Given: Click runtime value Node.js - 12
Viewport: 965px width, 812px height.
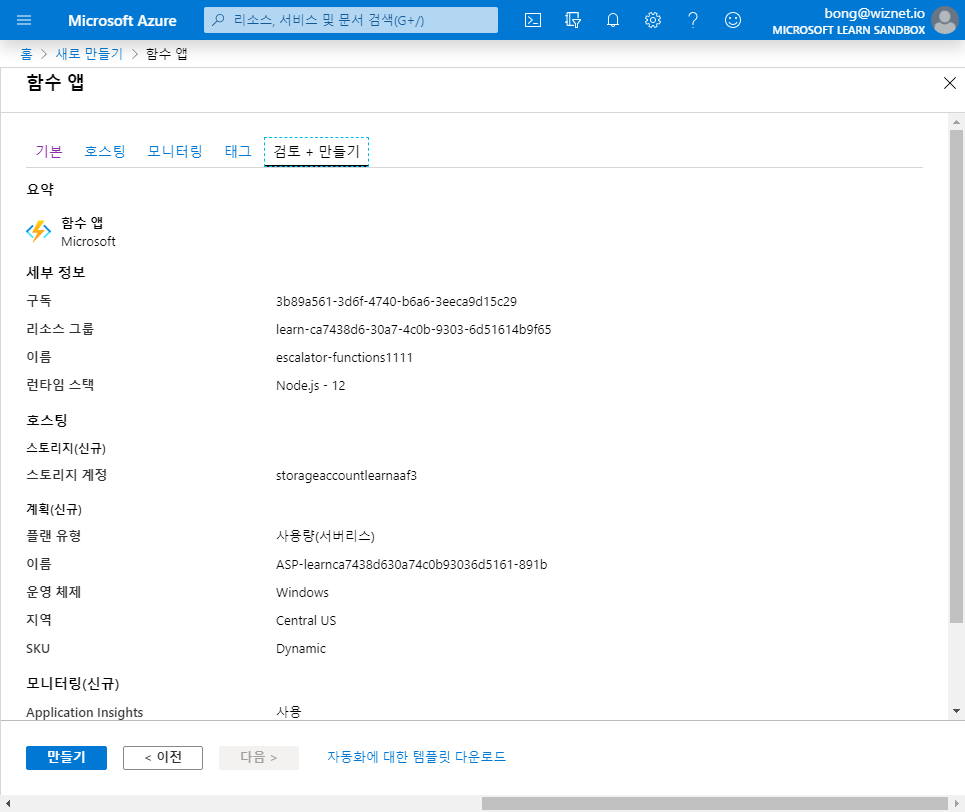Looking at the screenshot, I should pos(310,386).
